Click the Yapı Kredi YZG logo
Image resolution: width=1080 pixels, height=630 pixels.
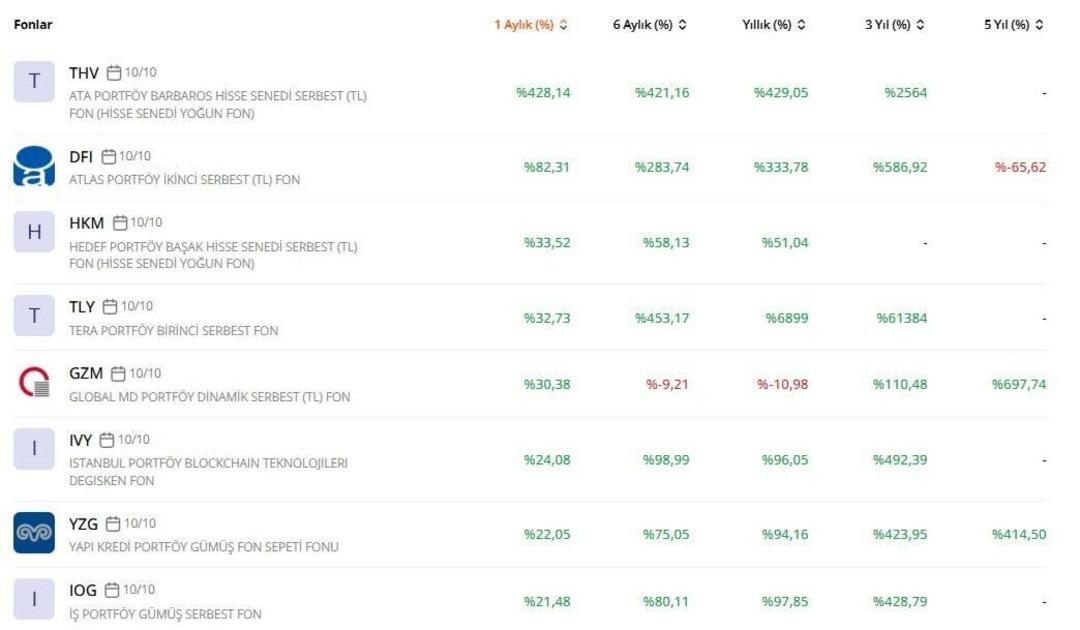34,533
